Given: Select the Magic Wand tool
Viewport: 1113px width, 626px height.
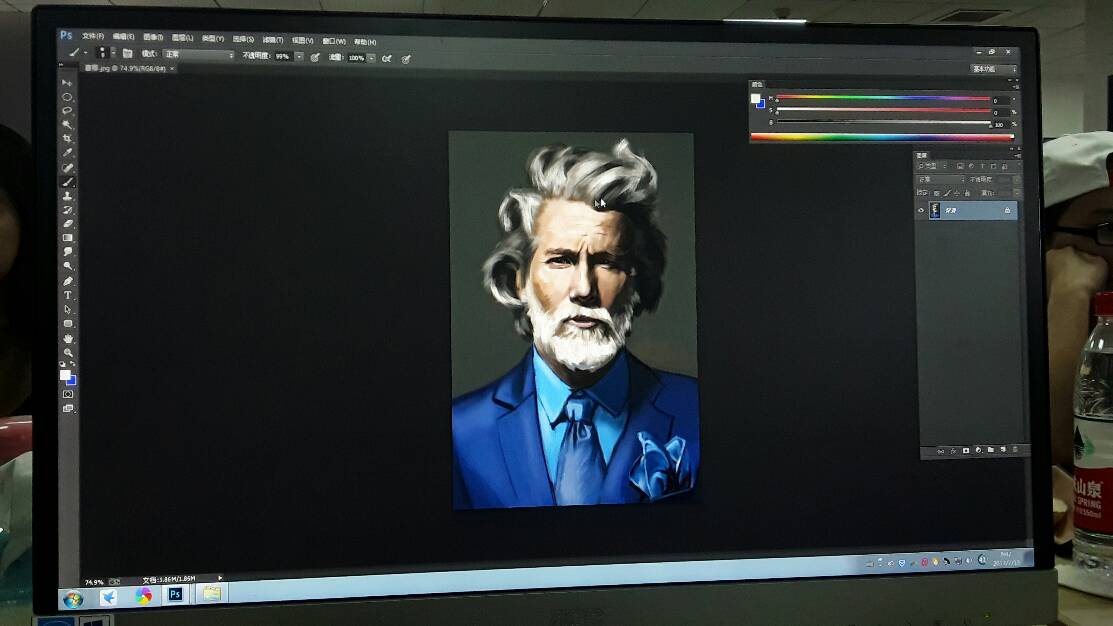Looking at the screenshot, I should (x=67, y=125).
